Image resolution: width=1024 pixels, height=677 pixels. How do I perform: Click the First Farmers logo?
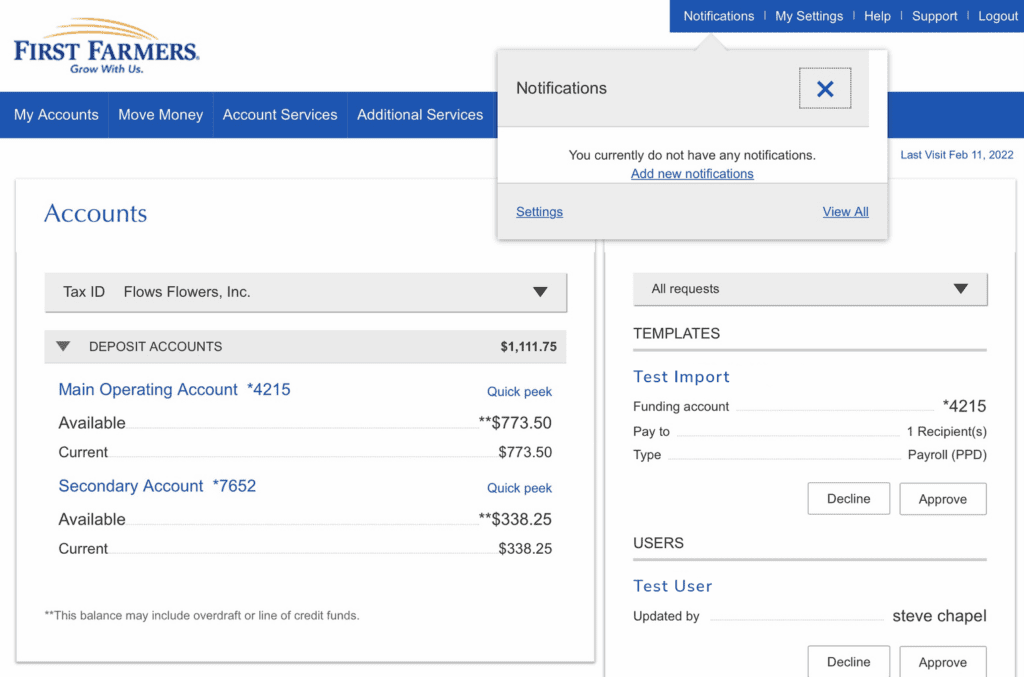click(106, 46)
